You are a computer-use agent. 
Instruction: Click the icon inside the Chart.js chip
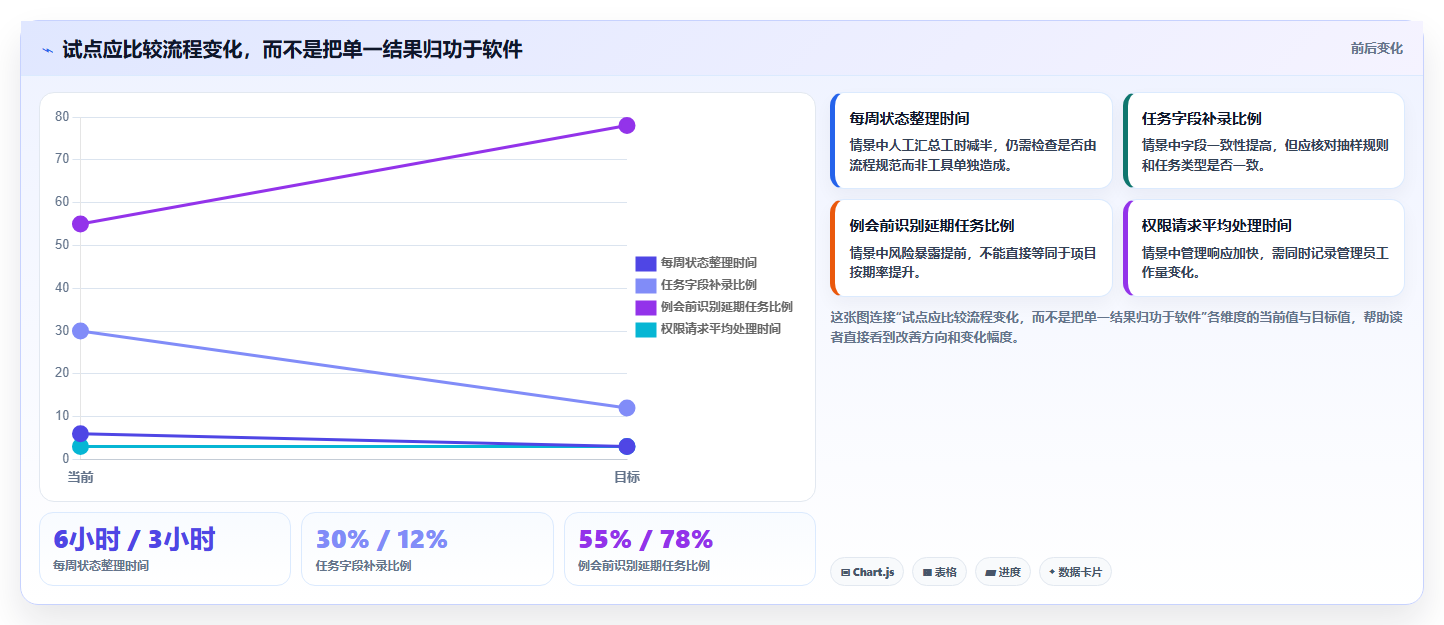(846, 573)
